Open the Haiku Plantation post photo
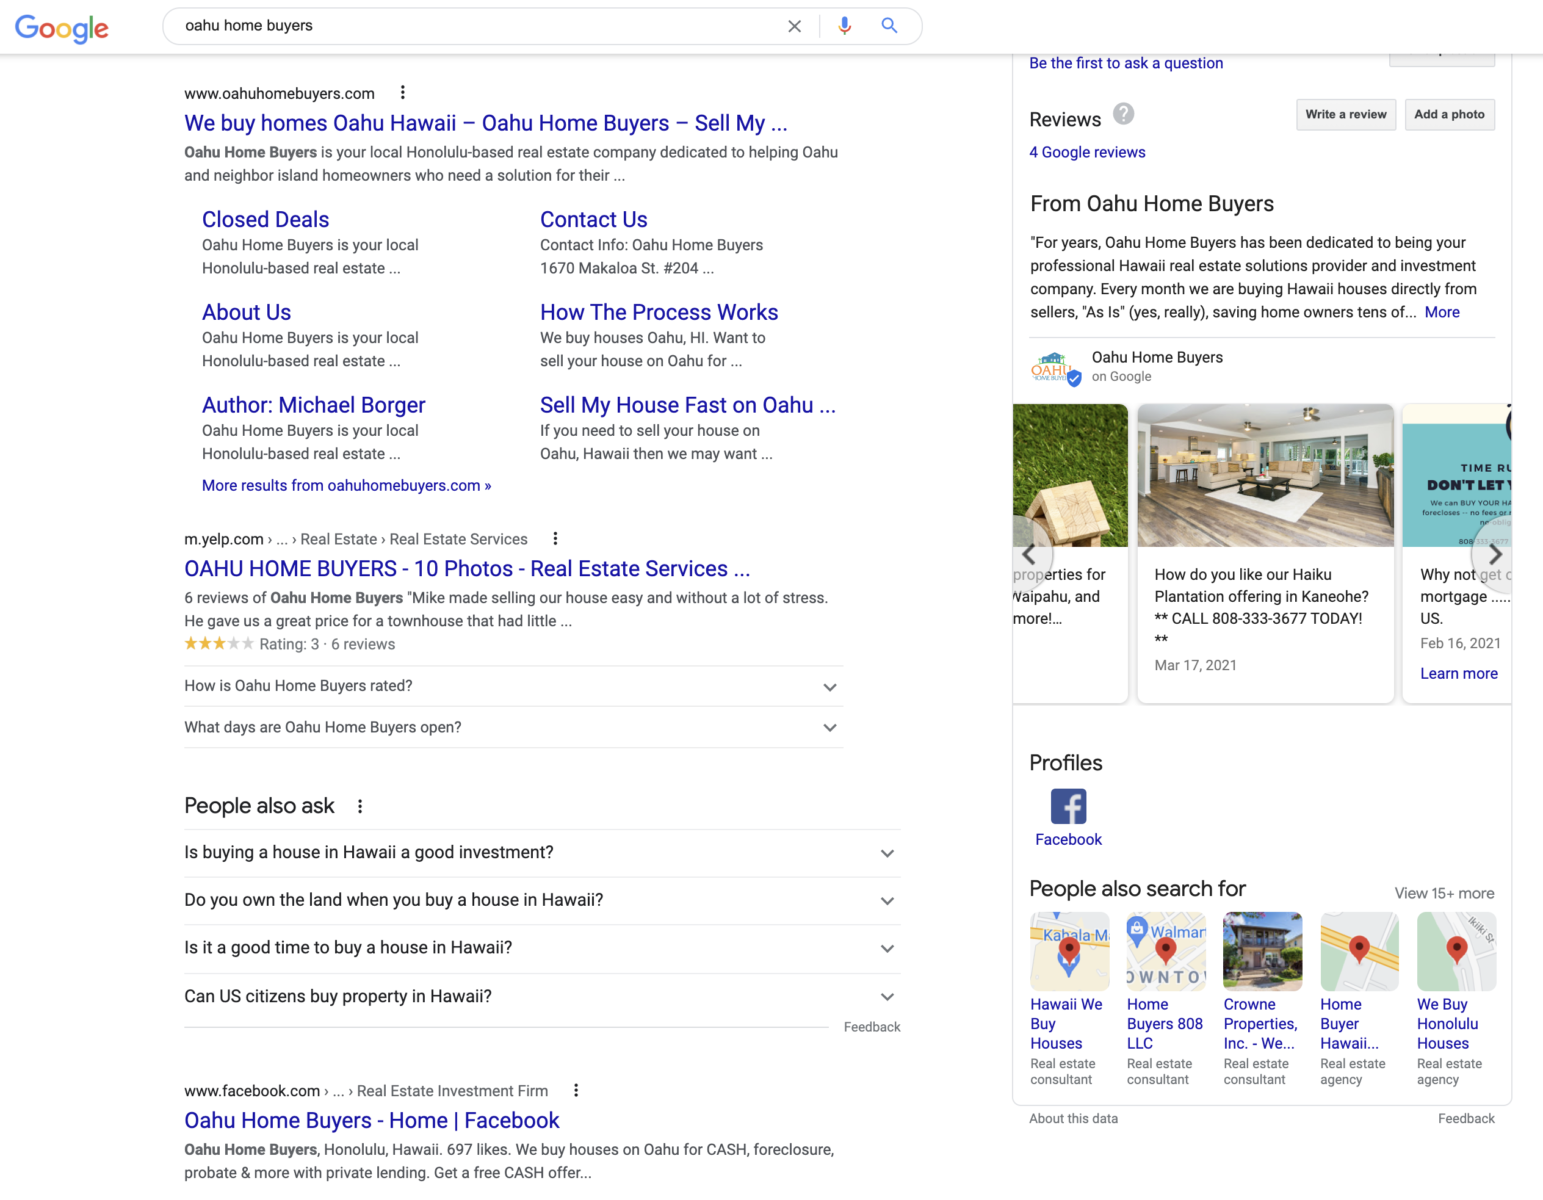Image resolution: width=1543 pixels, height=1200 pixels. tap(1266, 476)
